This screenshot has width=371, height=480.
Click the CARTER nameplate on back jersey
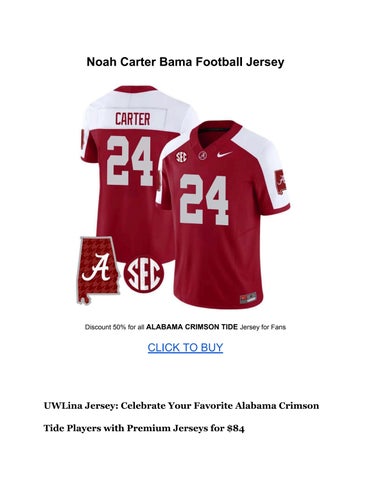[133, 119]
